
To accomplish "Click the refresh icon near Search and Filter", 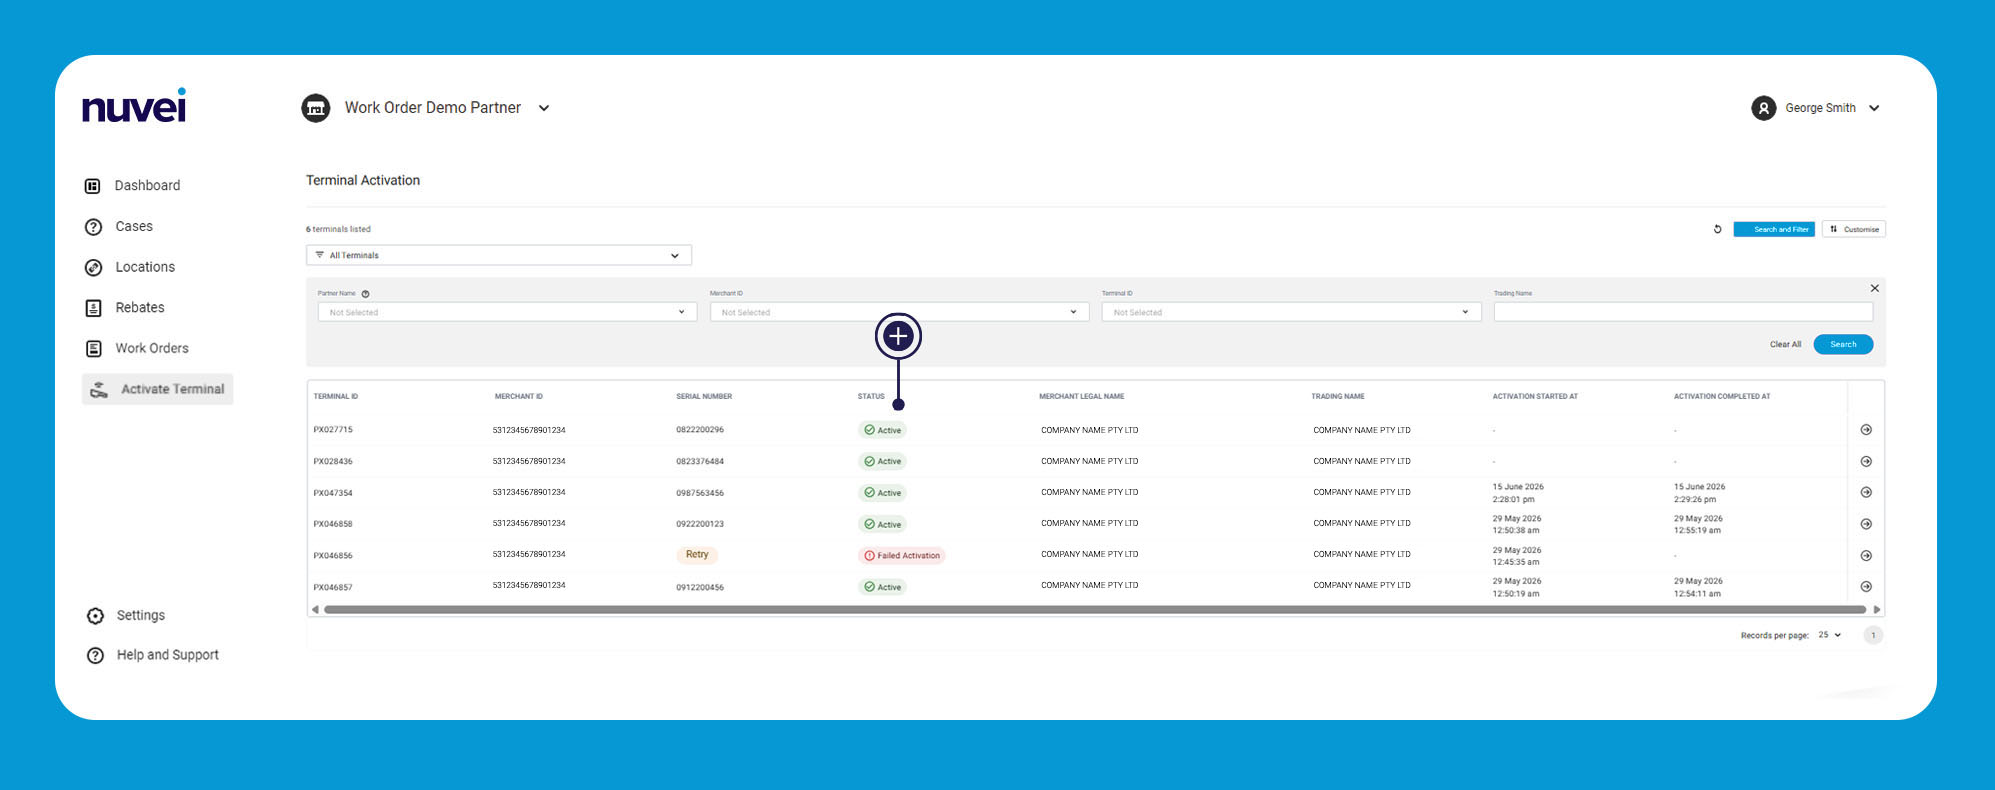I will [1718, 229].
